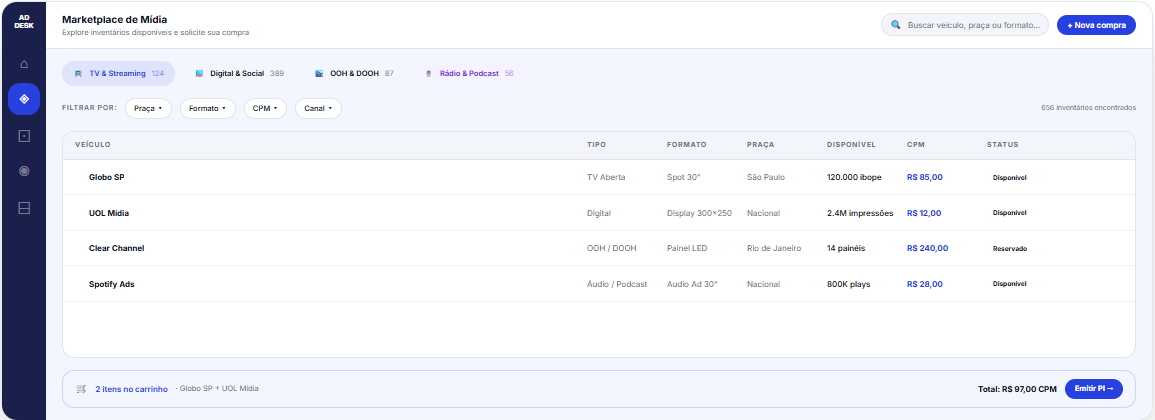1155x420 pixels.
Task: Open the 2 itens no carrinho link
Action: [131, 388]
